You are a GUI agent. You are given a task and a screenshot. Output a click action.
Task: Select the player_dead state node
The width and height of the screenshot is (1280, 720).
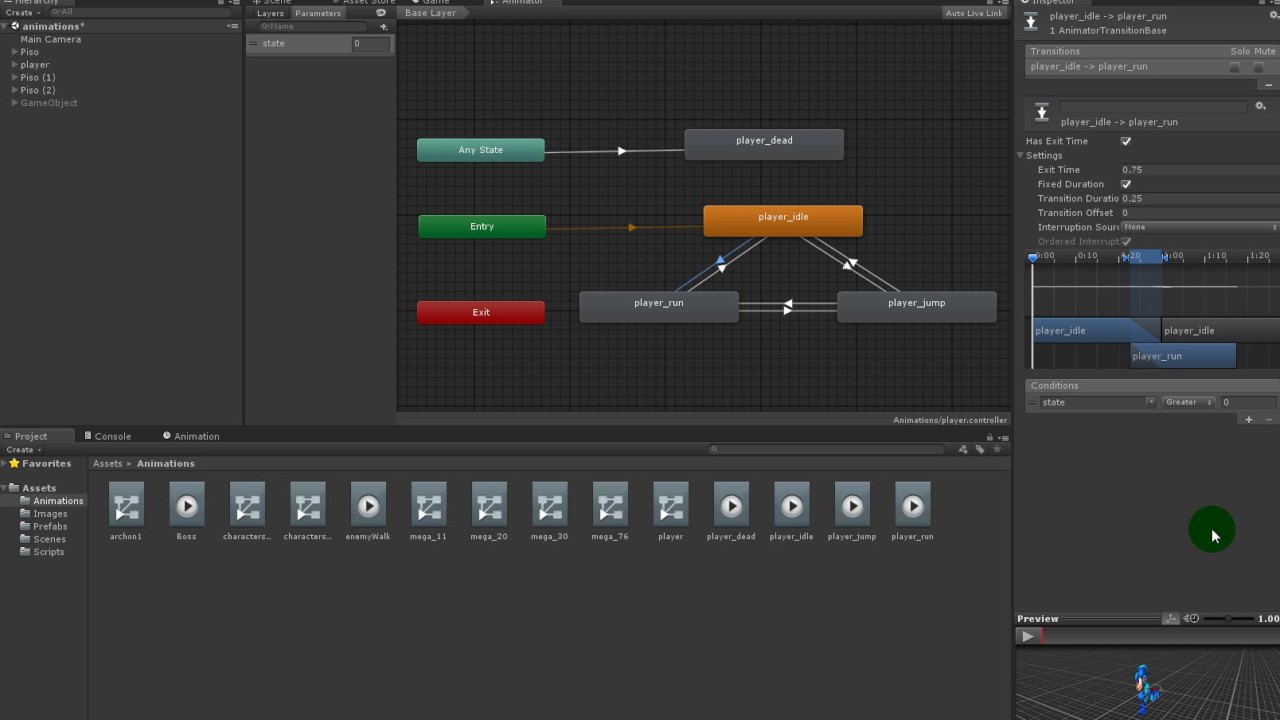pos(764,144)
